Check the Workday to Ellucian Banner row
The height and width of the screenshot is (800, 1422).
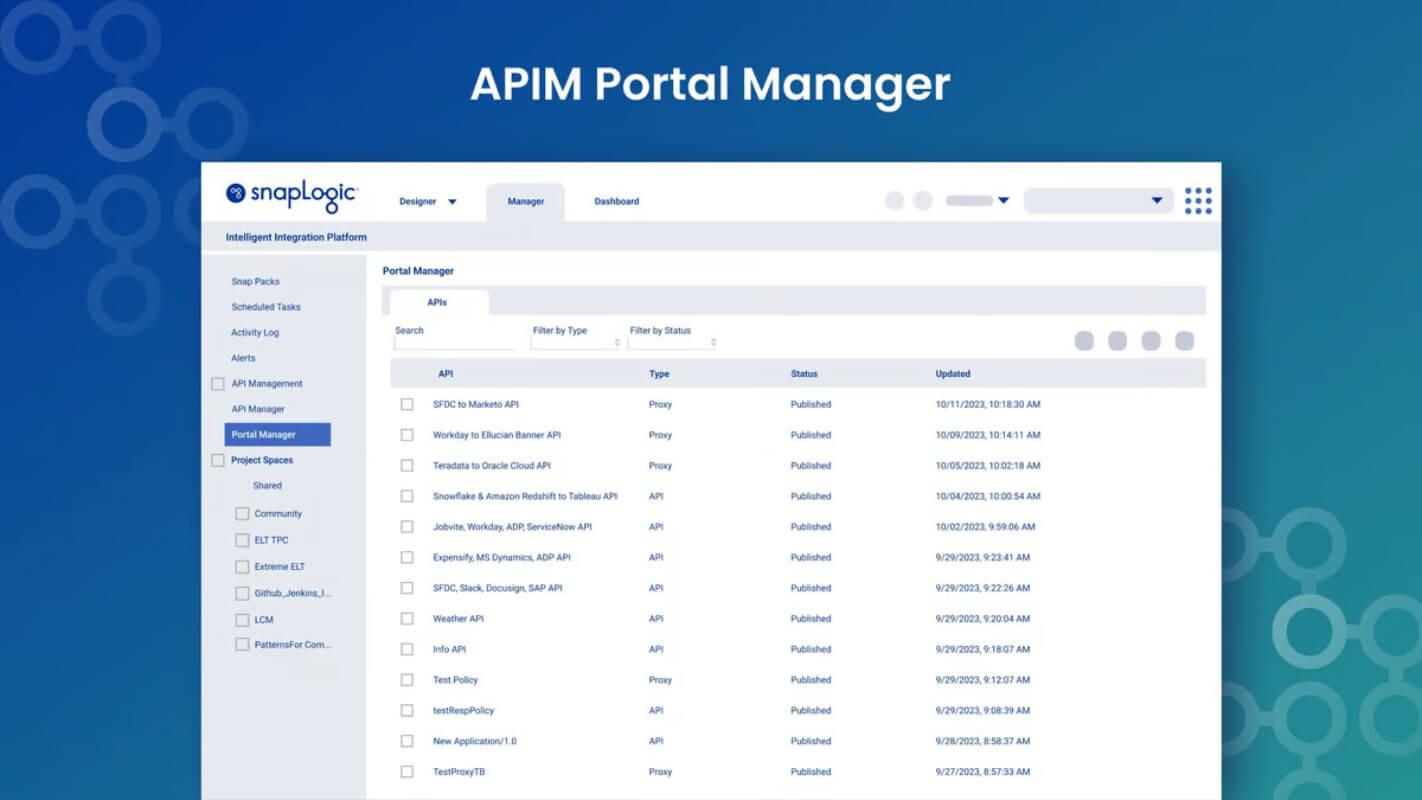pyautogui.click(x=407, y=435)
